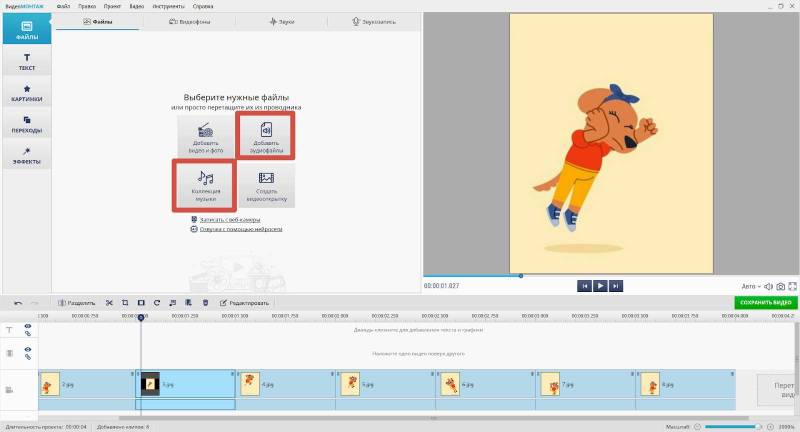Jump to next frame in player
Screen dimensions: 800x432
(x=615, y=286)
